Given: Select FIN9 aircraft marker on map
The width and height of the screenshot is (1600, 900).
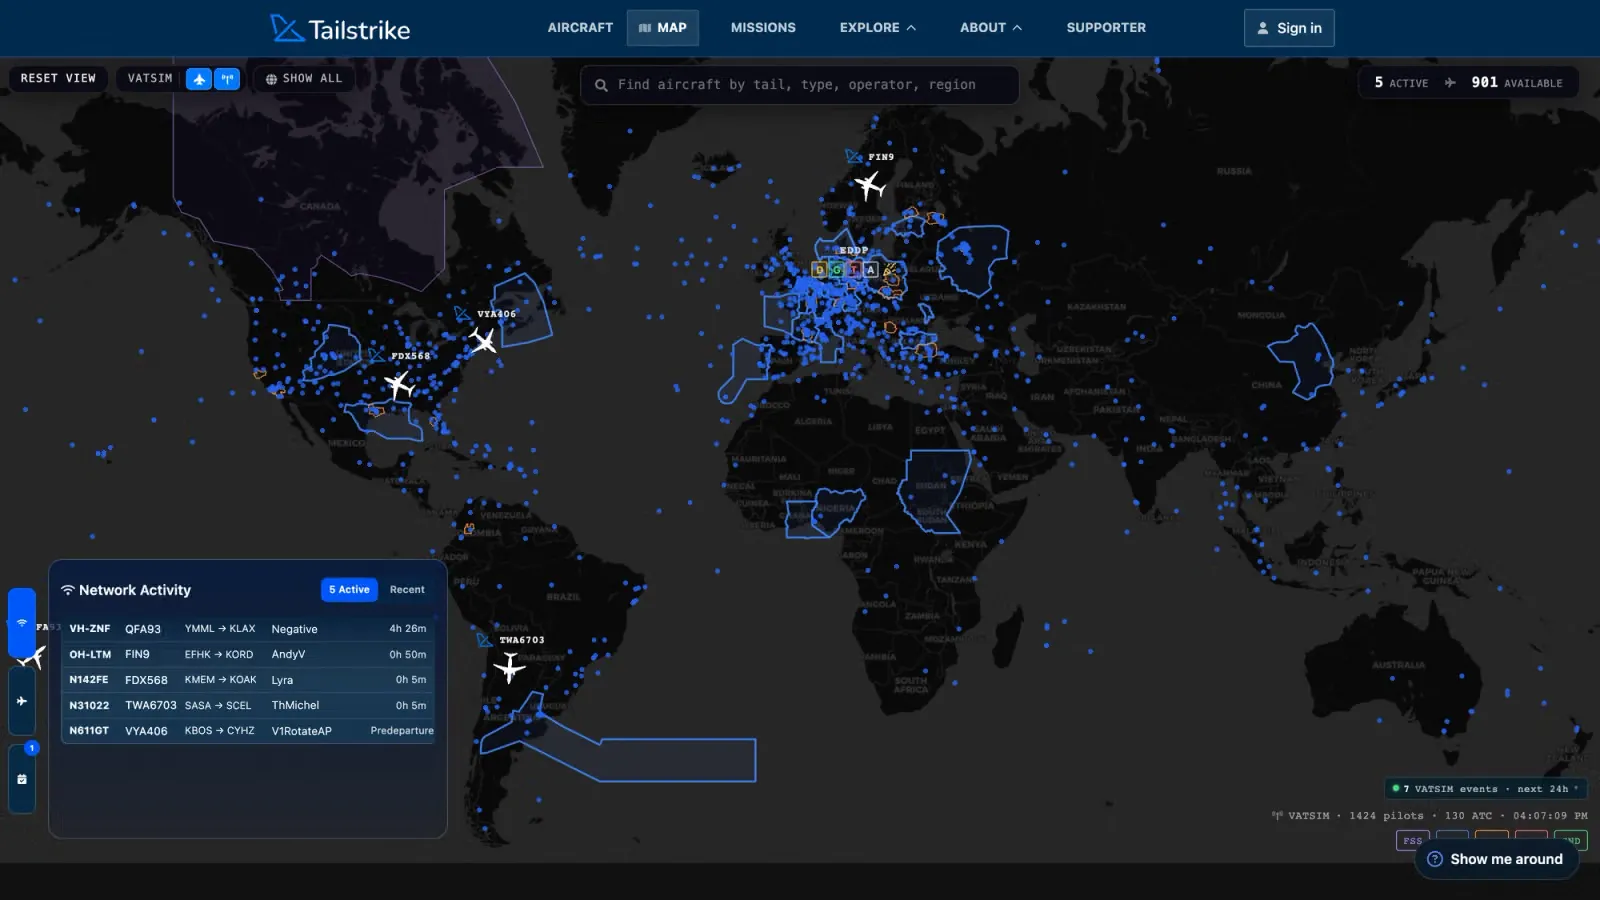Looking at the screenshot, I should (x=869, y=185).
